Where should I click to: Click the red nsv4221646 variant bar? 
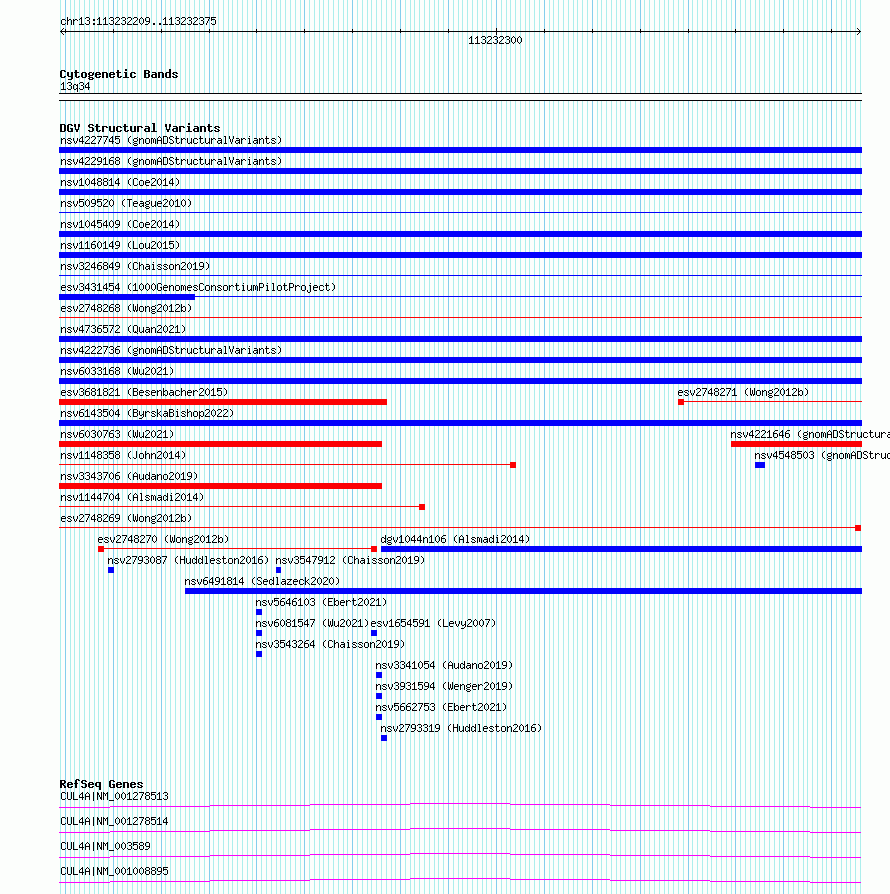click(796, 444)
